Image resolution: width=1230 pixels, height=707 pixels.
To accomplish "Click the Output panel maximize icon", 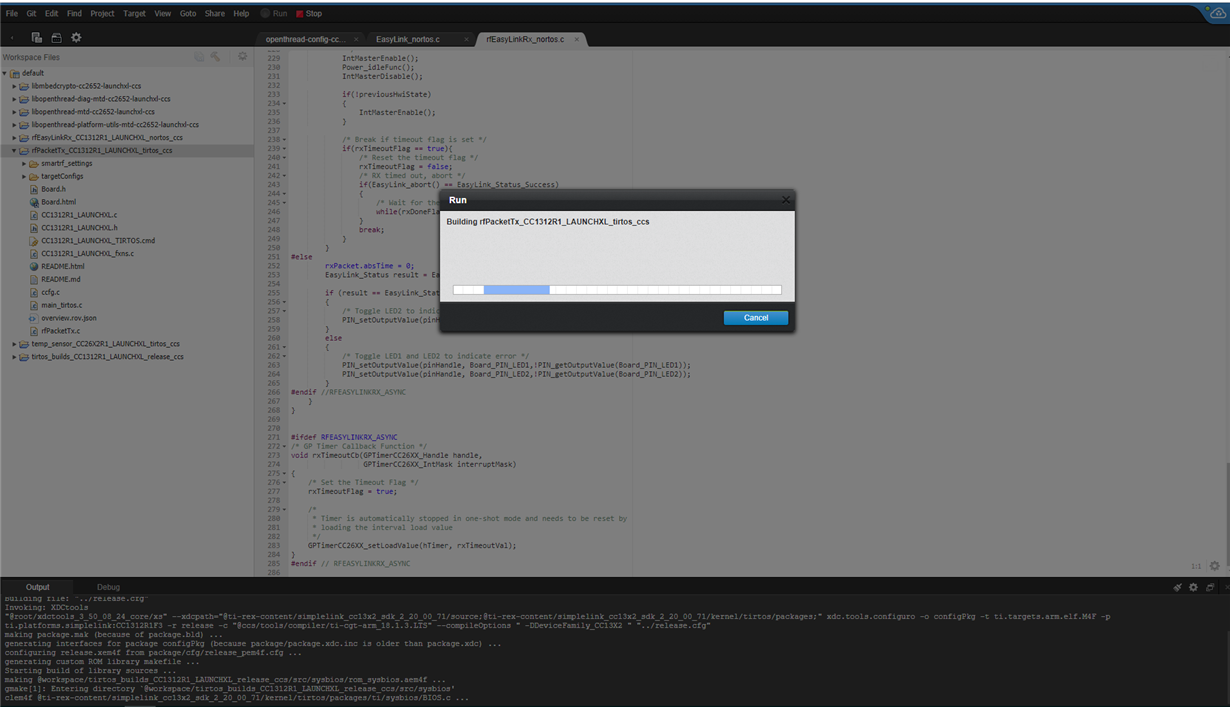I will tap(1209, 587).
